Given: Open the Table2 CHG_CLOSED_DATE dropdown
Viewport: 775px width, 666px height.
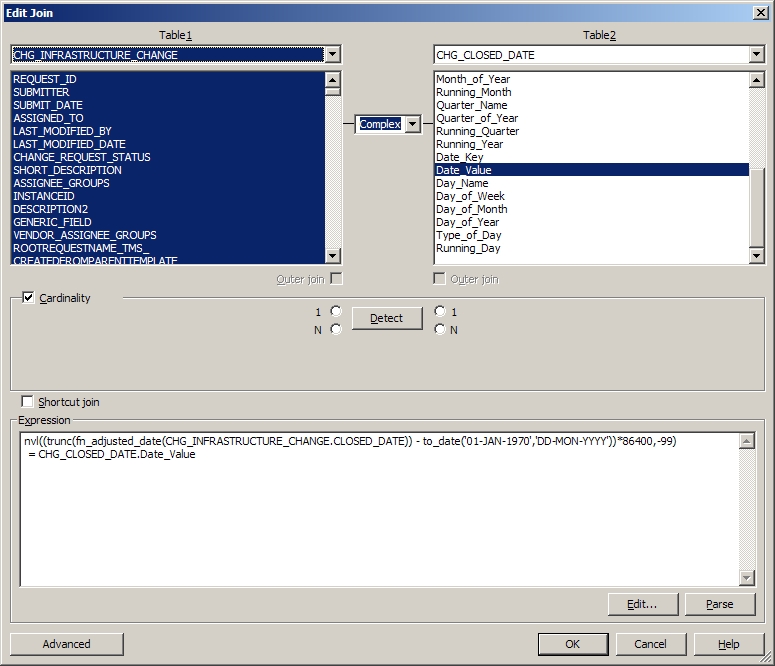Looking at the screenshot, I should [x=756, y=55].
